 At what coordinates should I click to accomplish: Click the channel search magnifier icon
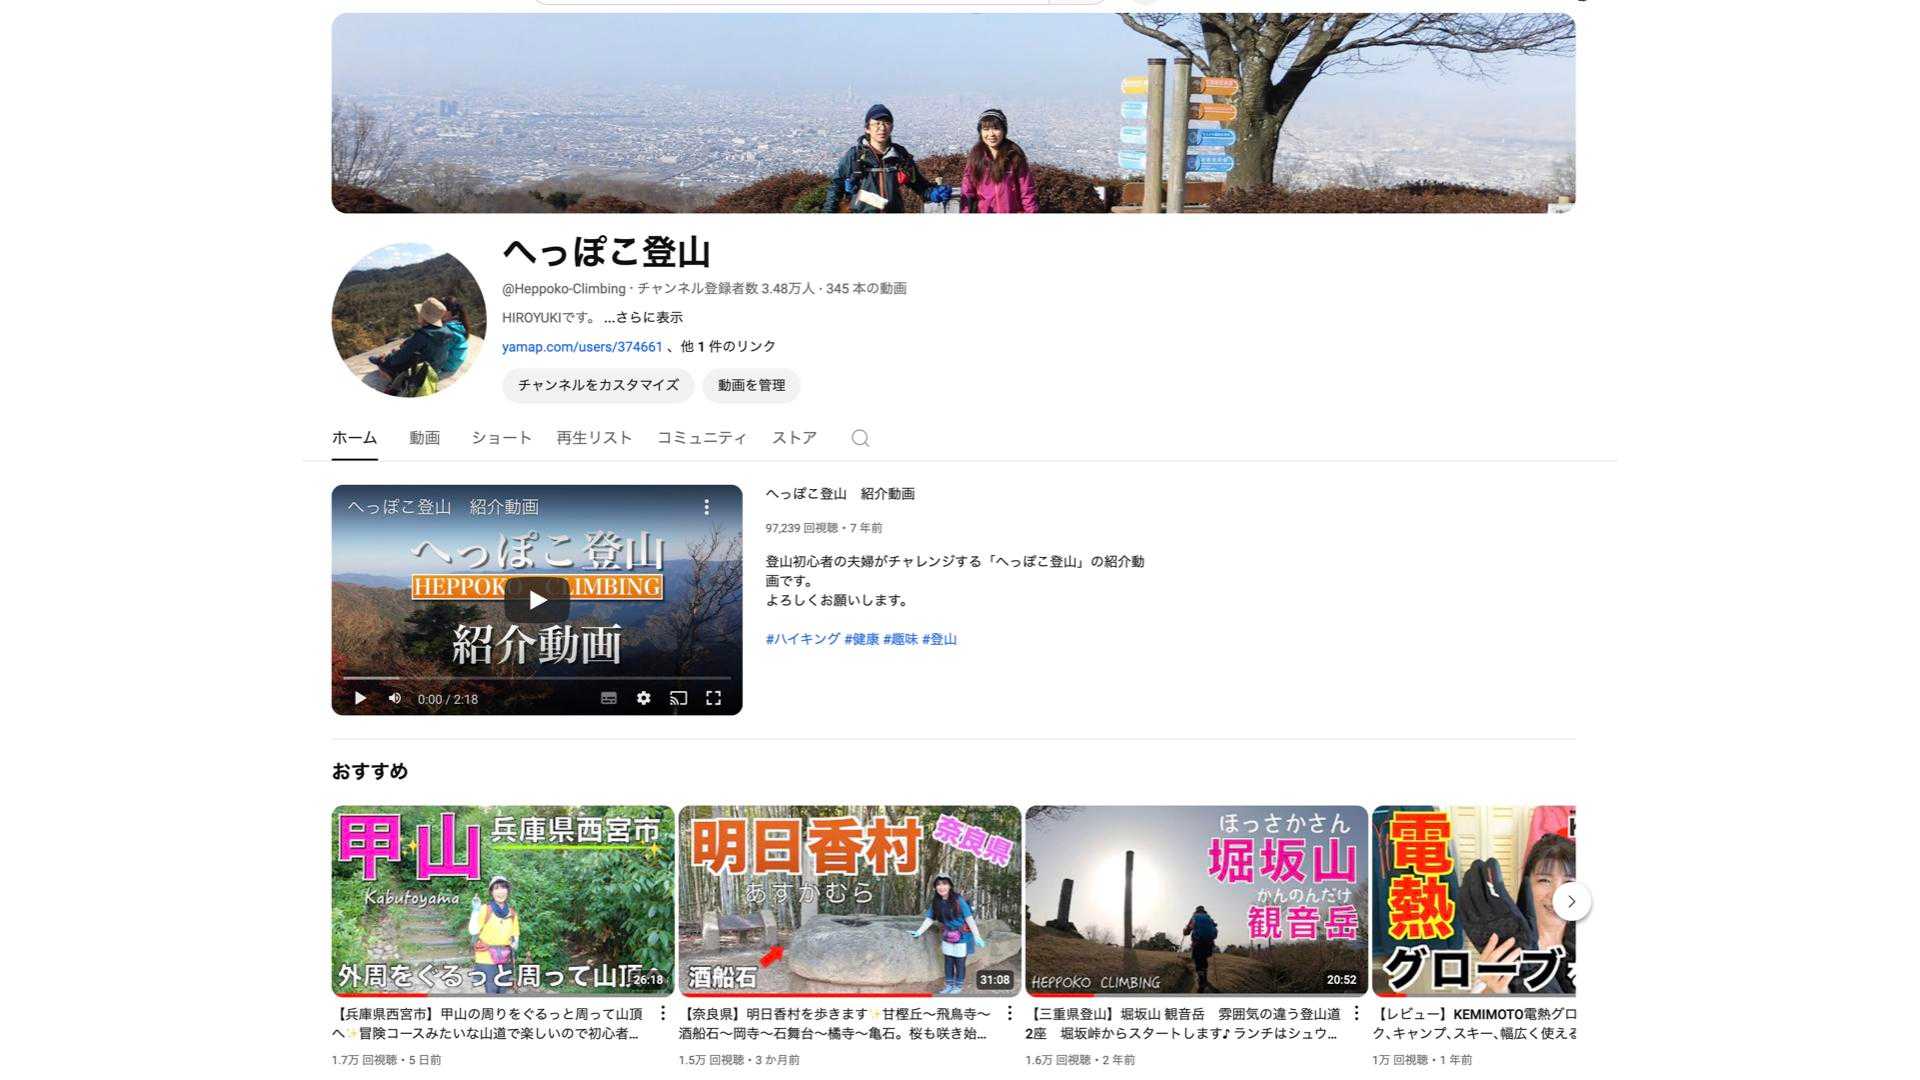click(x=860, y=438)
